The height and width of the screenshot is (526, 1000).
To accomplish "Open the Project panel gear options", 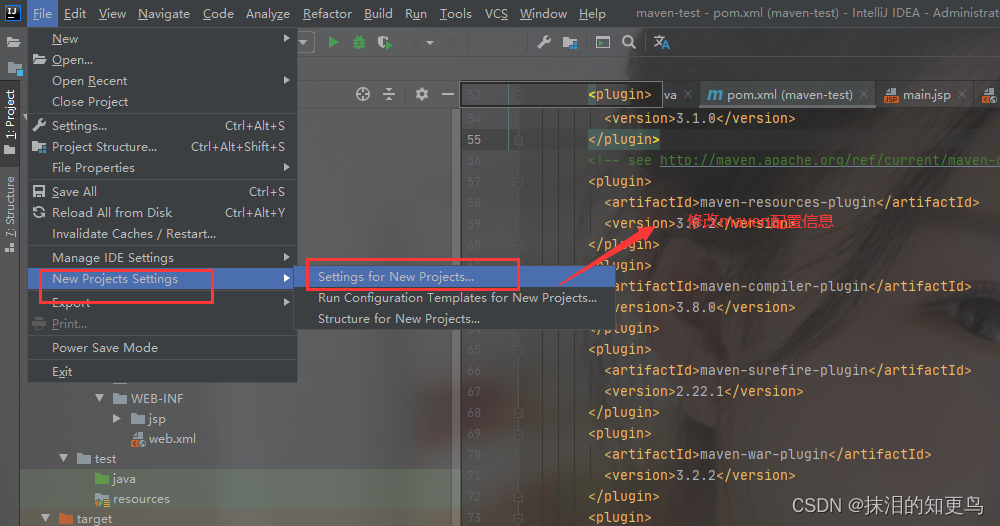I will pyautogui.click(x=422, y=94).
